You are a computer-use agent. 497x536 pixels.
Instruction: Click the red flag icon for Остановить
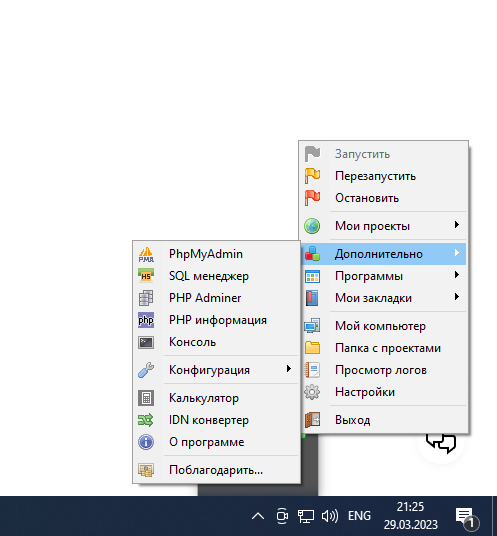coord(312,198)
